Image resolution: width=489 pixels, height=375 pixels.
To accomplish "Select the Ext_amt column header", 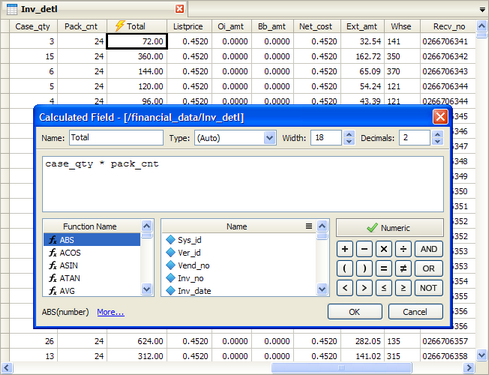I will [x=362, y=26].
